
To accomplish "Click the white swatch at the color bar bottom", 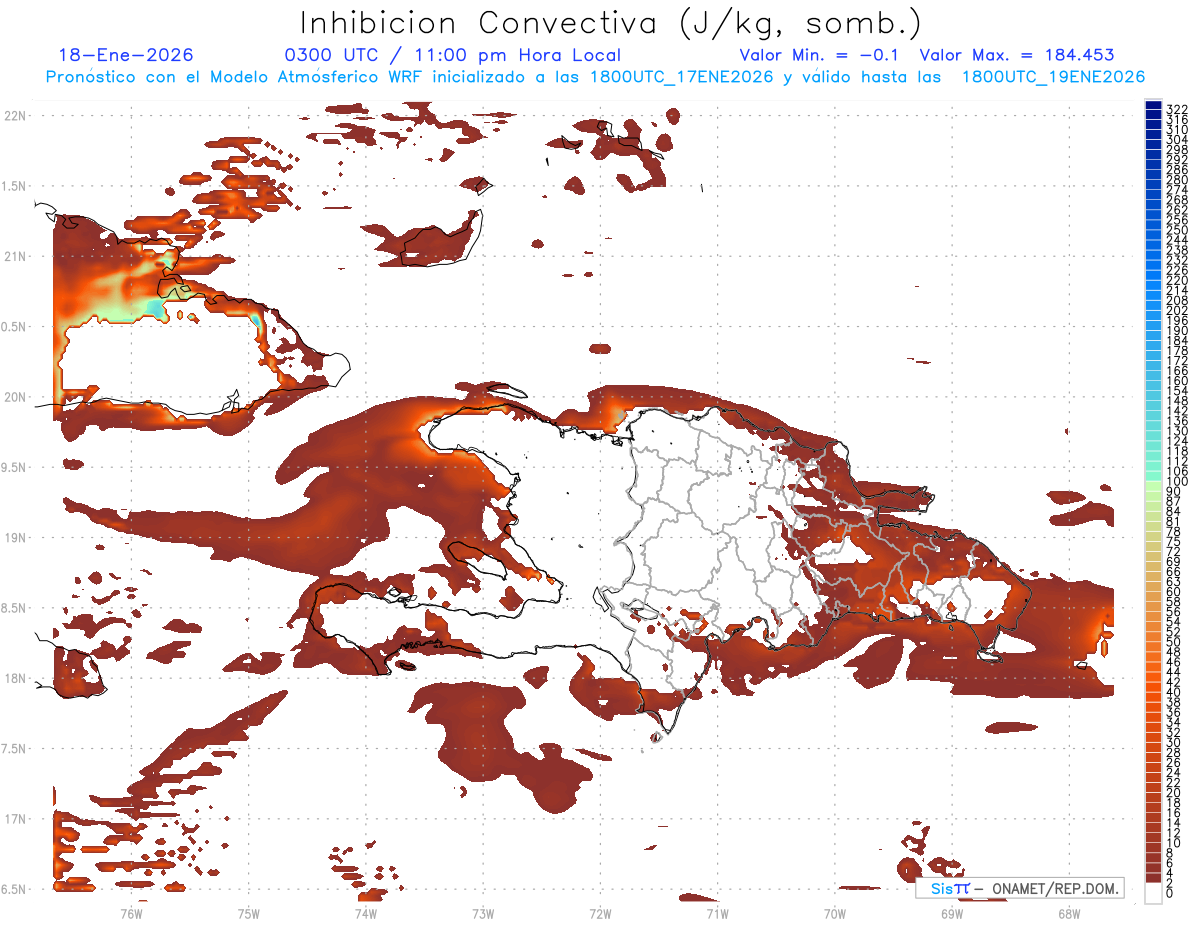I will [x=1153, y=893].
